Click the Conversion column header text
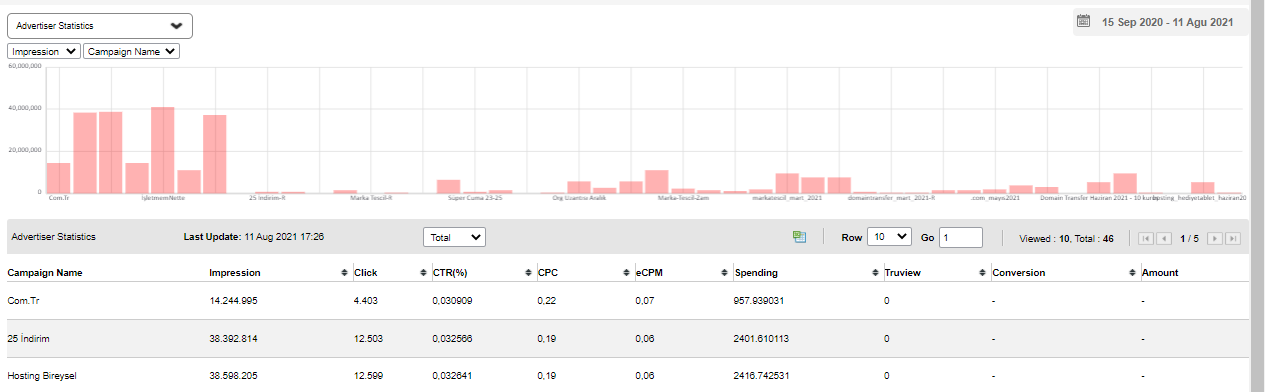The width and height of the screenshot is (1265, 392). pyautogui.click(x=1018, y=272)
